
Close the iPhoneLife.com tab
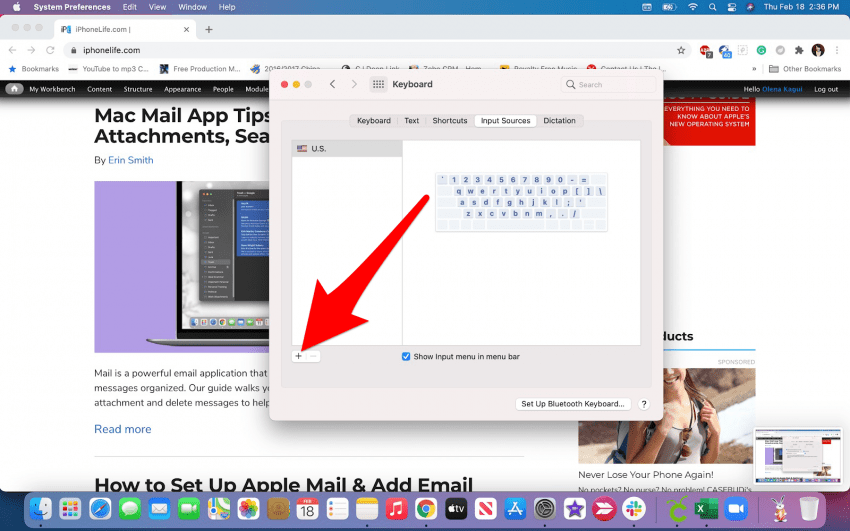pos(186,30)
